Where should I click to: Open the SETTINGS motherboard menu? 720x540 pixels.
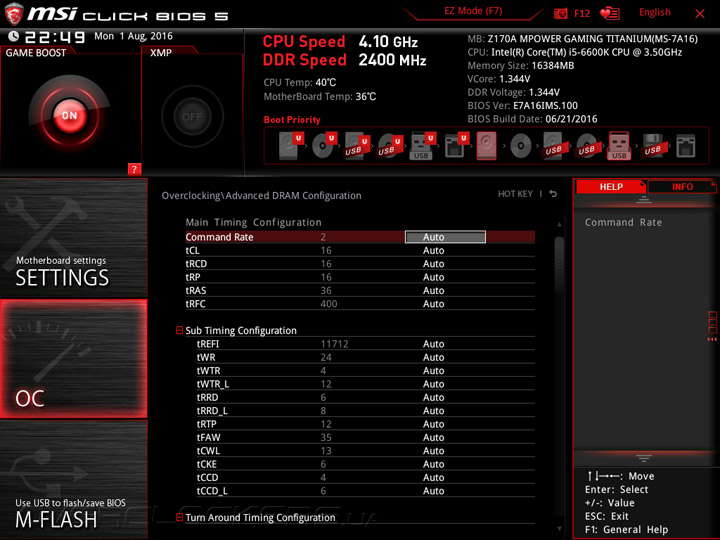click(x=73, y=238)
